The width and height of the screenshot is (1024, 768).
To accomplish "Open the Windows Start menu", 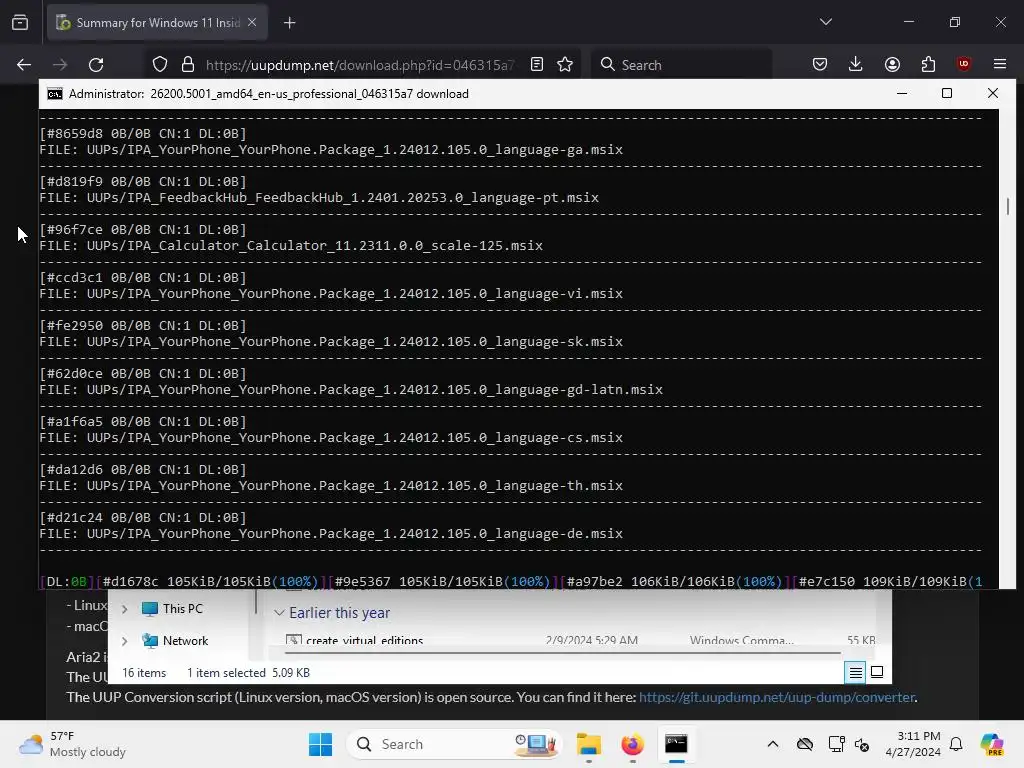I will (x=320, y=744).
